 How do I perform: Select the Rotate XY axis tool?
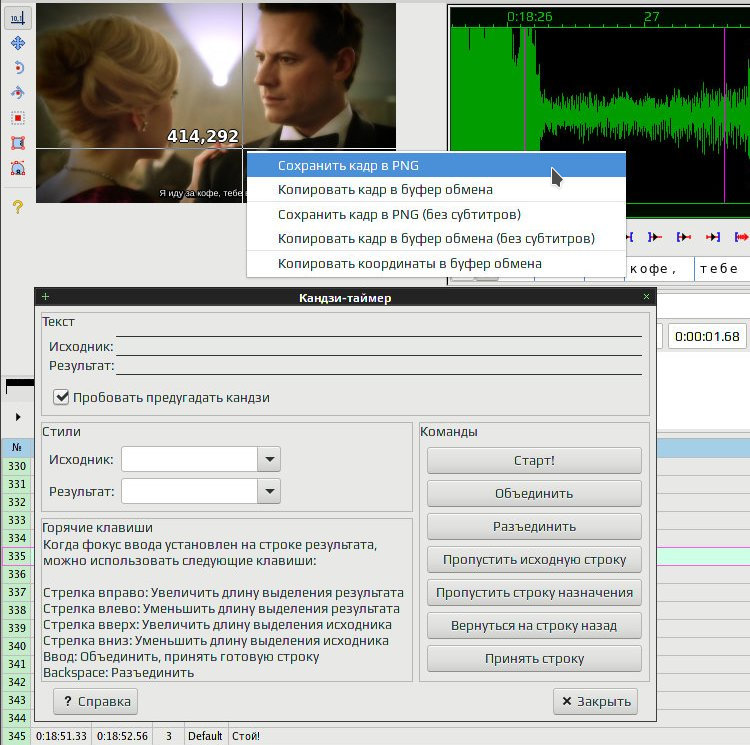click(x=18, y=93)
